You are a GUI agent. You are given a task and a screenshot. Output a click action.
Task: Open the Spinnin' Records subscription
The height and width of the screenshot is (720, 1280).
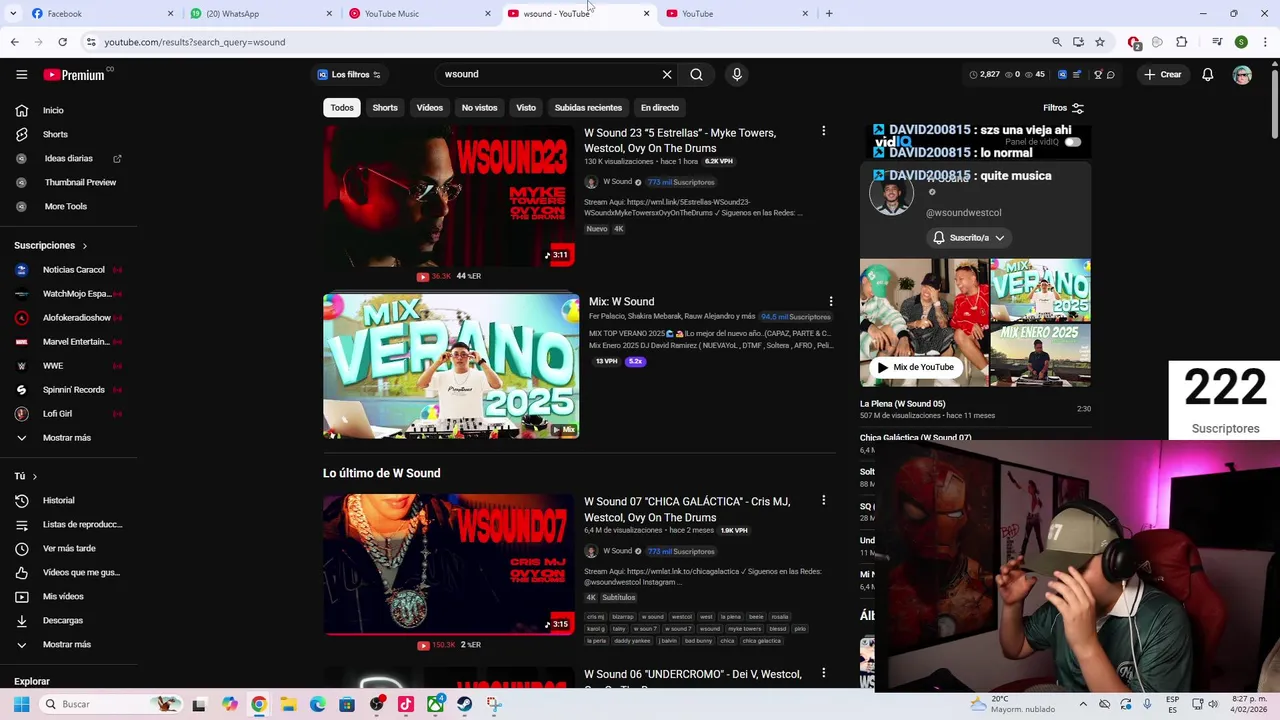68,390
